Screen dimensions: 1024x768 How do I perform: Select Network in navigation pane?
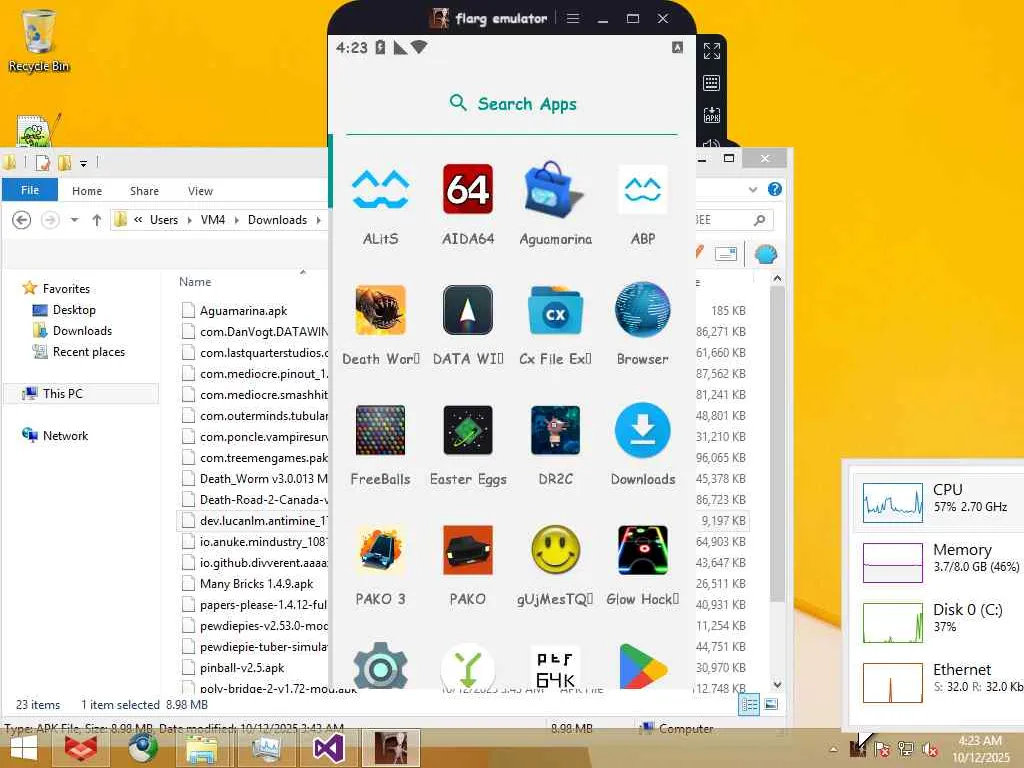[65, 436]
